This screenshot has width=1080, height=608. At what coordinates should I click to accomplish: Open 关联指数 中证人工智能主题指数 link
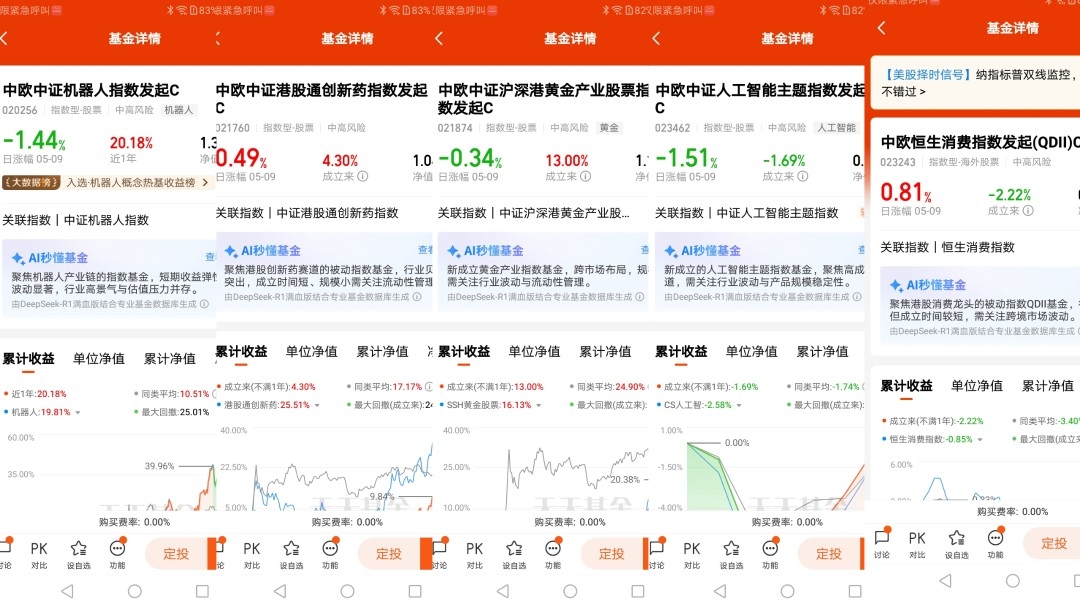tap(747, 213)
